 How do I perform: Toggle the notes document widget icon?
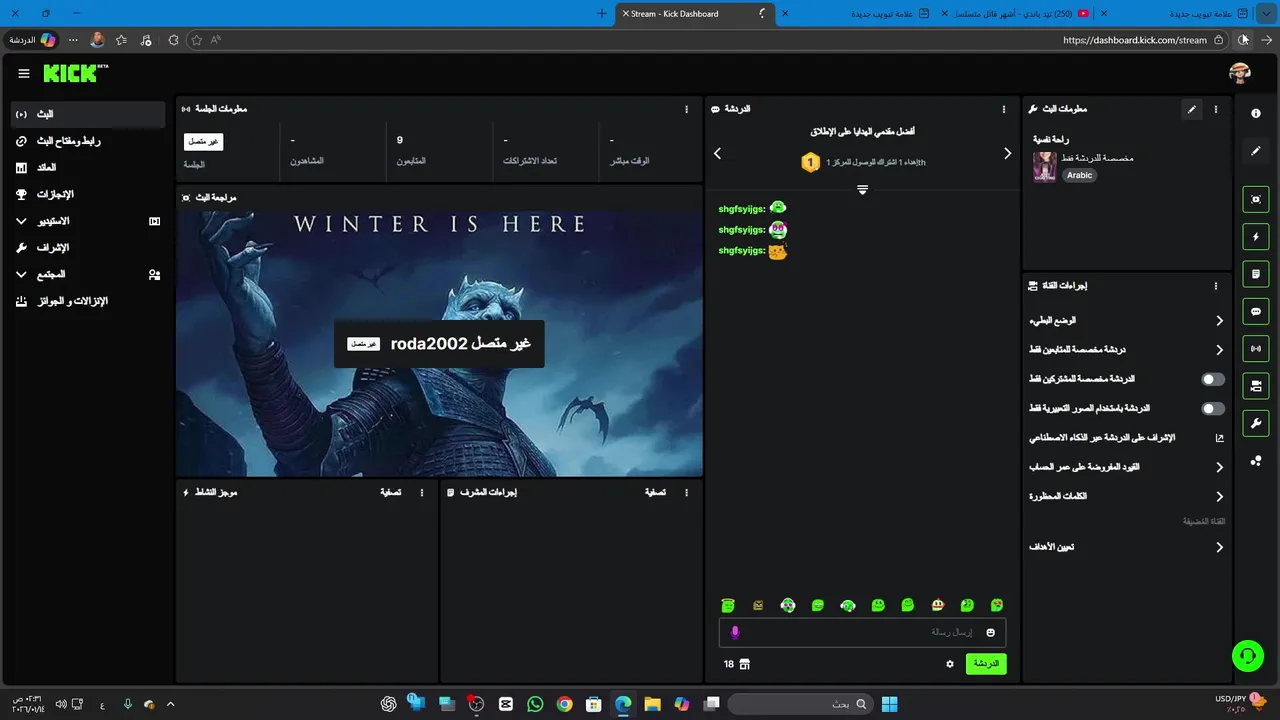[x=1256, y=273]
